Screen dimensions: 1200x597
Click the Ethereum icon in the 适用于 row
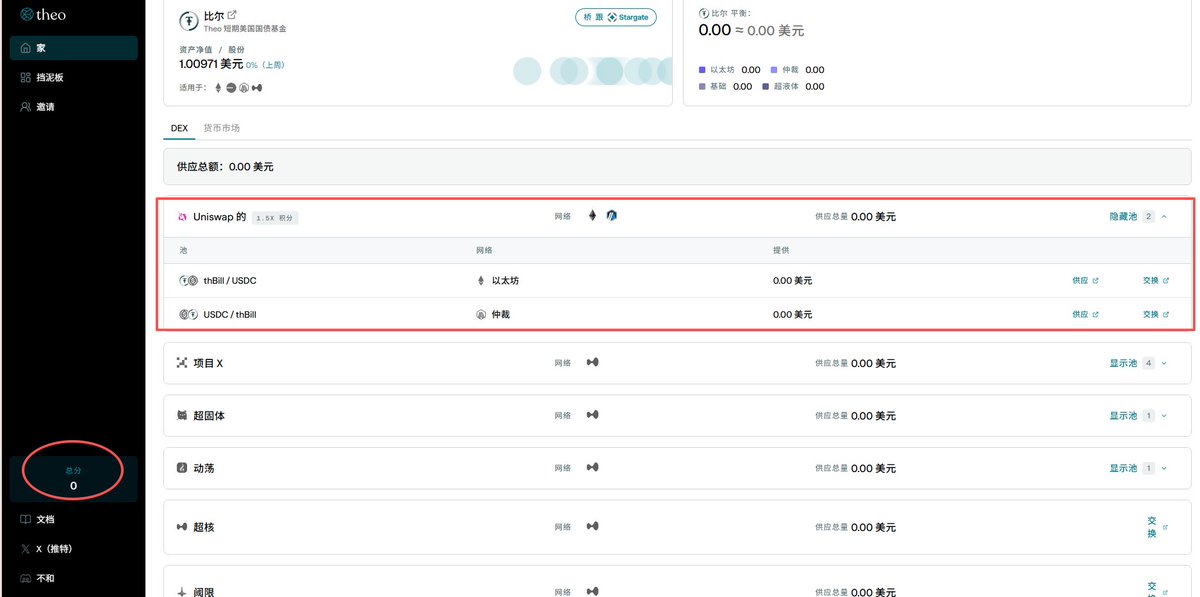click(218, 87)
